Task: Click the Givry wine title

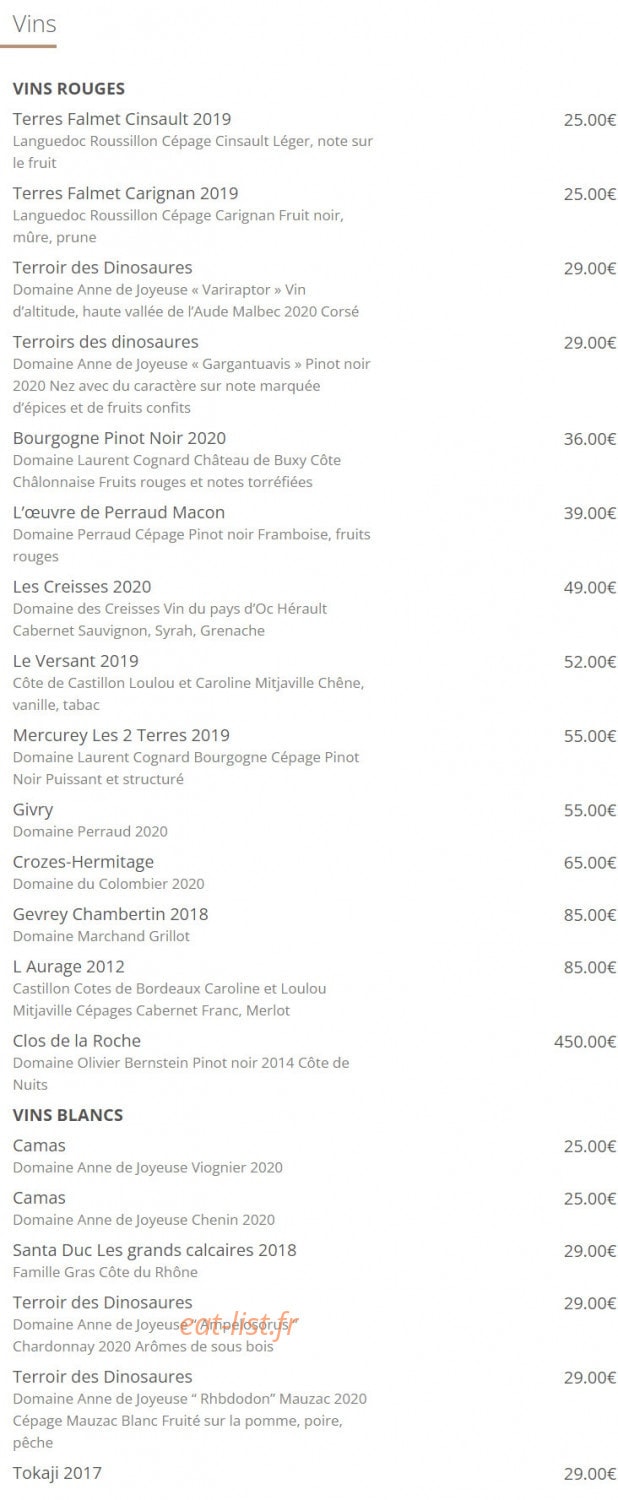Action: 33,809
